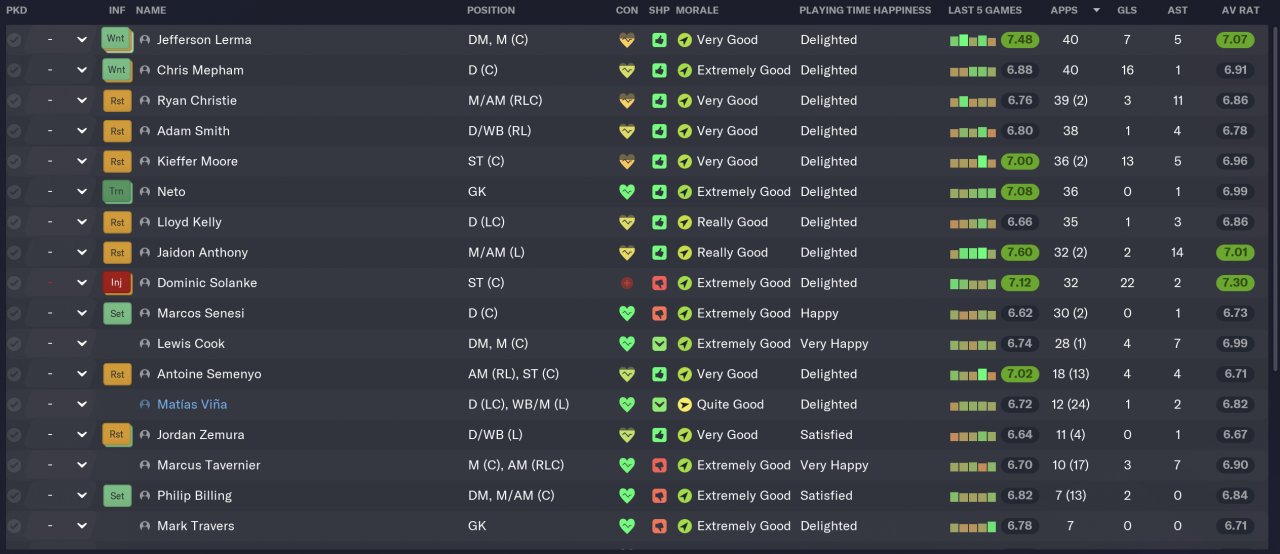Click the Set info badge for Philip Billing

tap(117, 496)
